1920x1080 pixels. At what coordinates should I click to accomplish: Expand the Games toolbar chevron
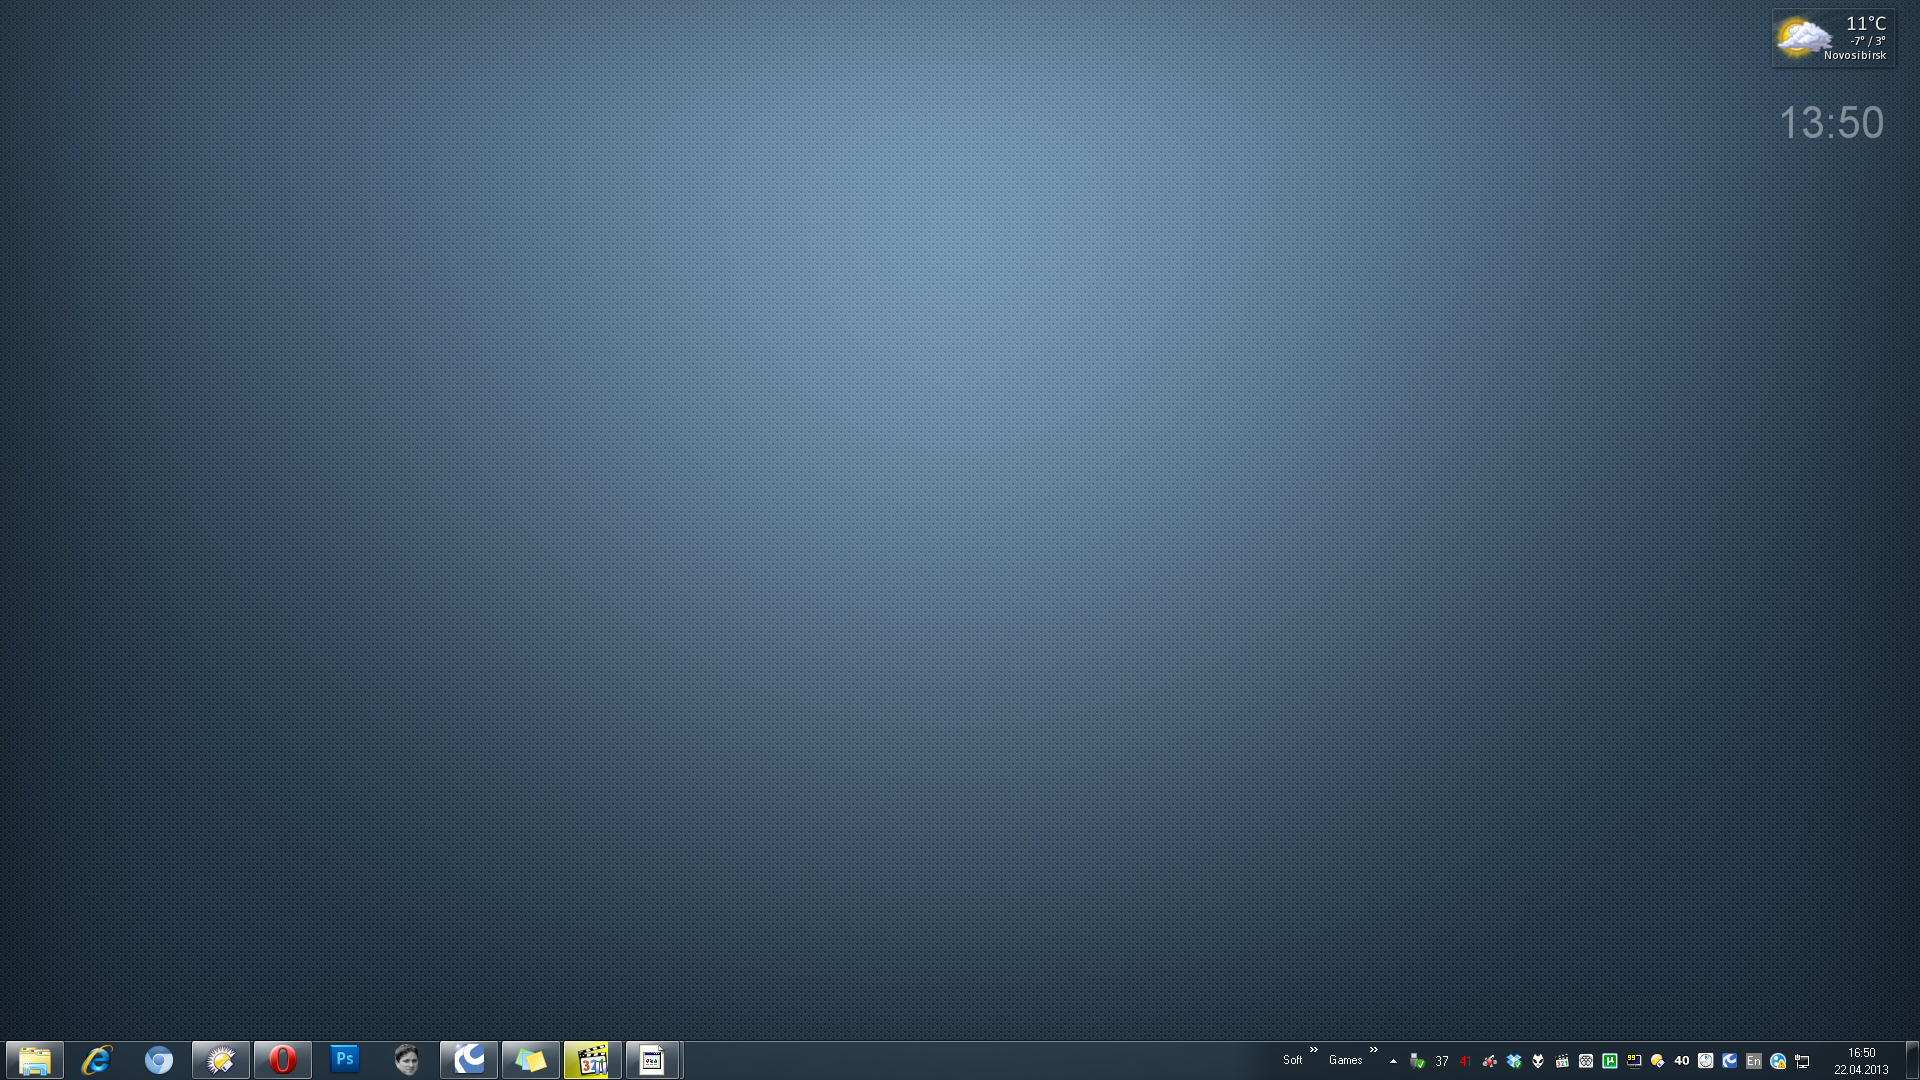[1374, 1050]
